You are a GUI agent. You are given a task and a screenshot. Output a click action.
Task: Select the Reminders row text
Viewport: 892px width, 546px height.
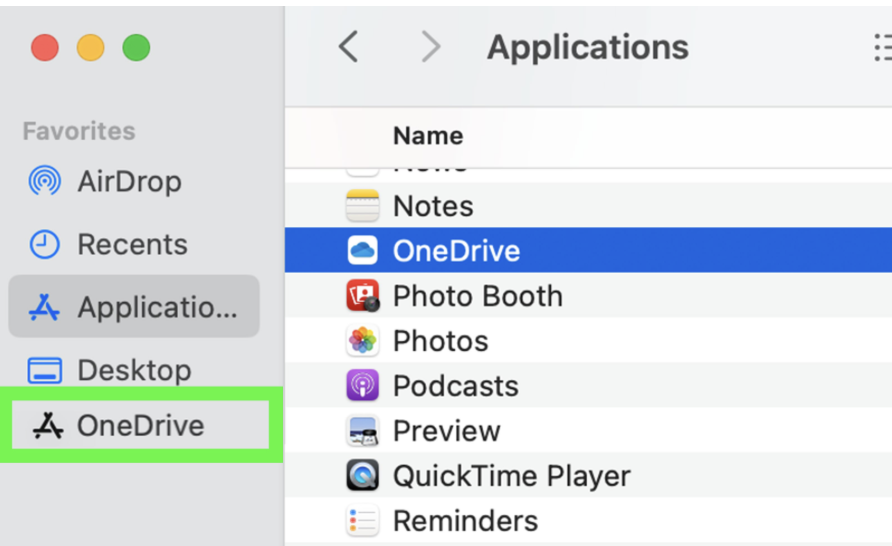(465, 521)
